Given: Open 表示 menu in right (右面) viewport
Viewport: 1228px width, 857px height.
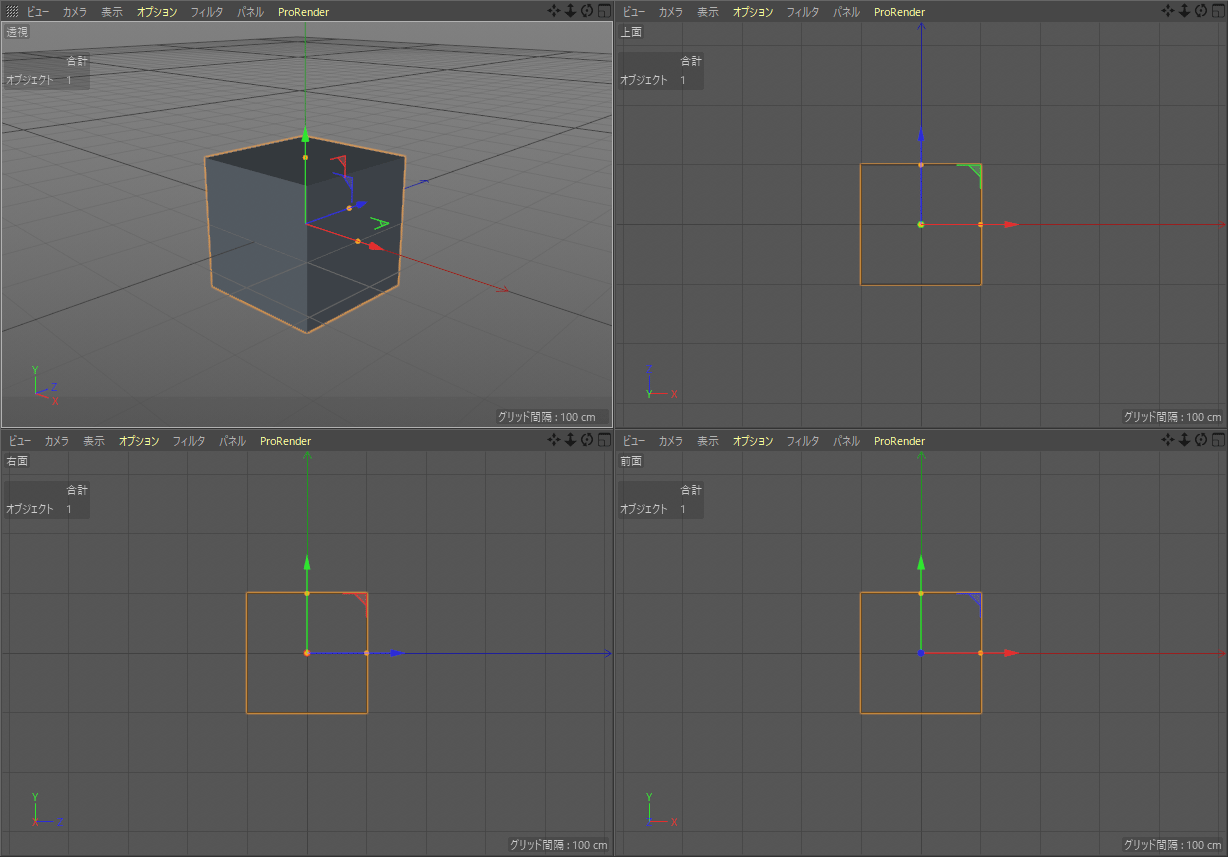Looking at the screenshot, I should click(x=94, y=441).
